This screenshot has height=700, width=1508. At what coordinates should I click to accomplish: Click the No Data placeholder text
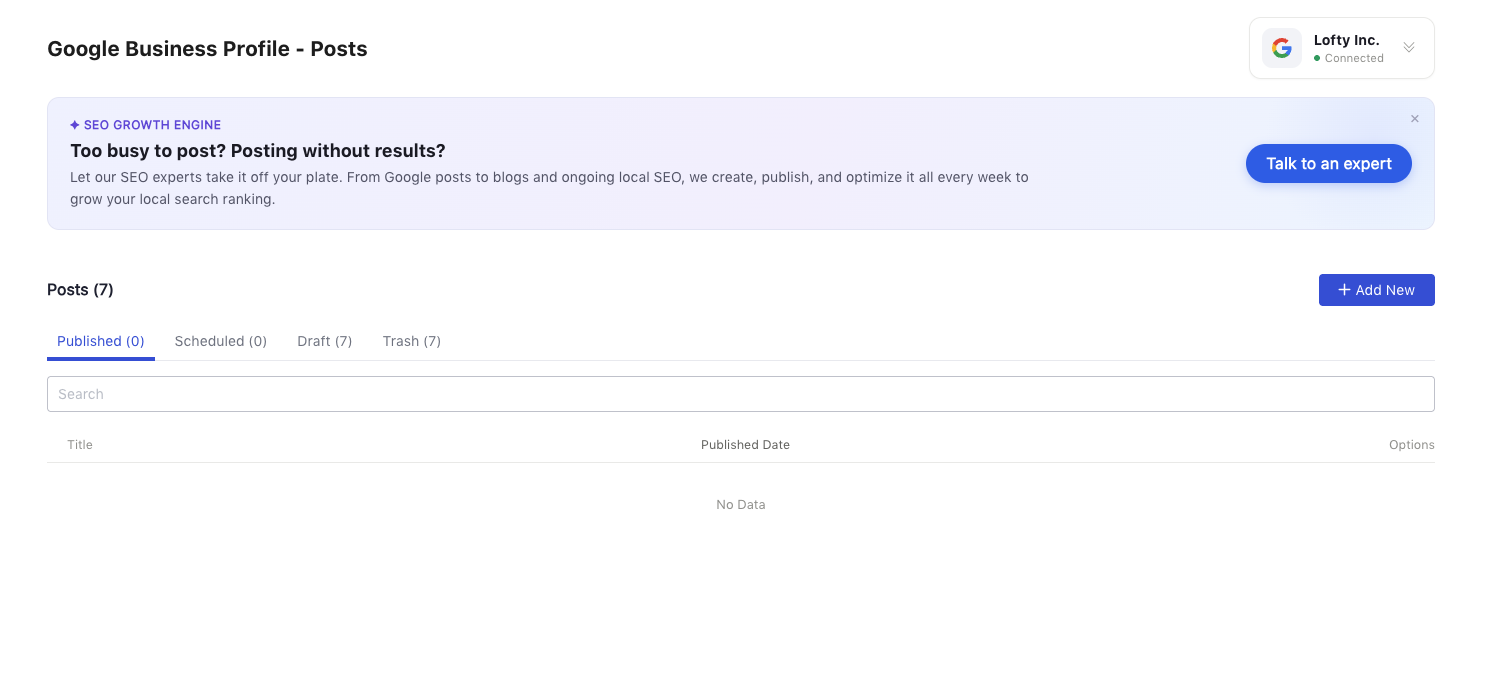coord(741,505)
